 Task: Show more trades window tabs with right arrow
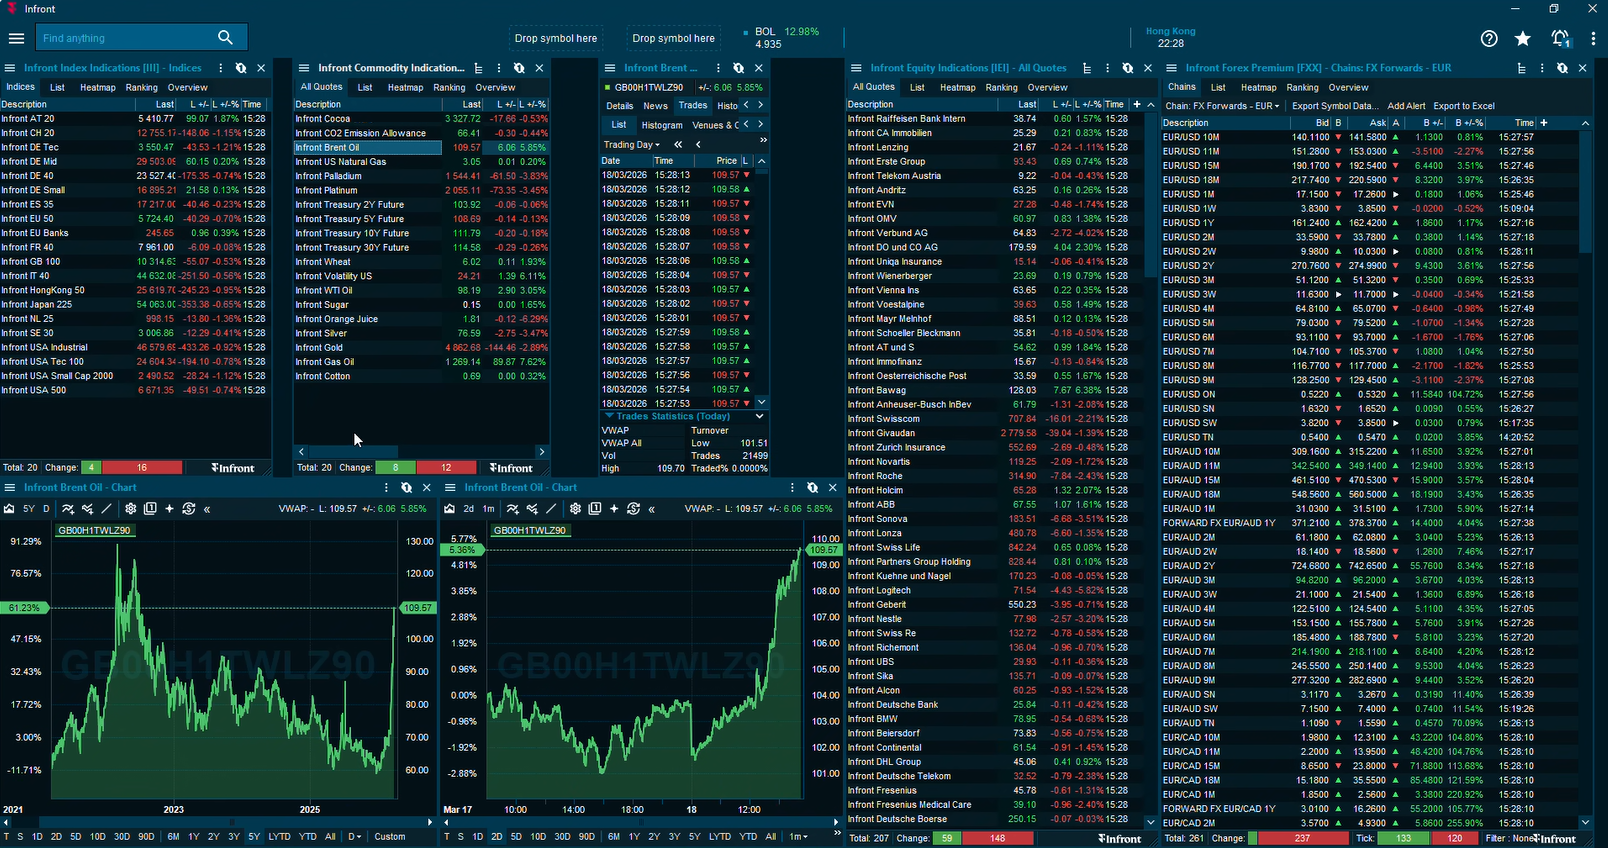pos(760,105)
